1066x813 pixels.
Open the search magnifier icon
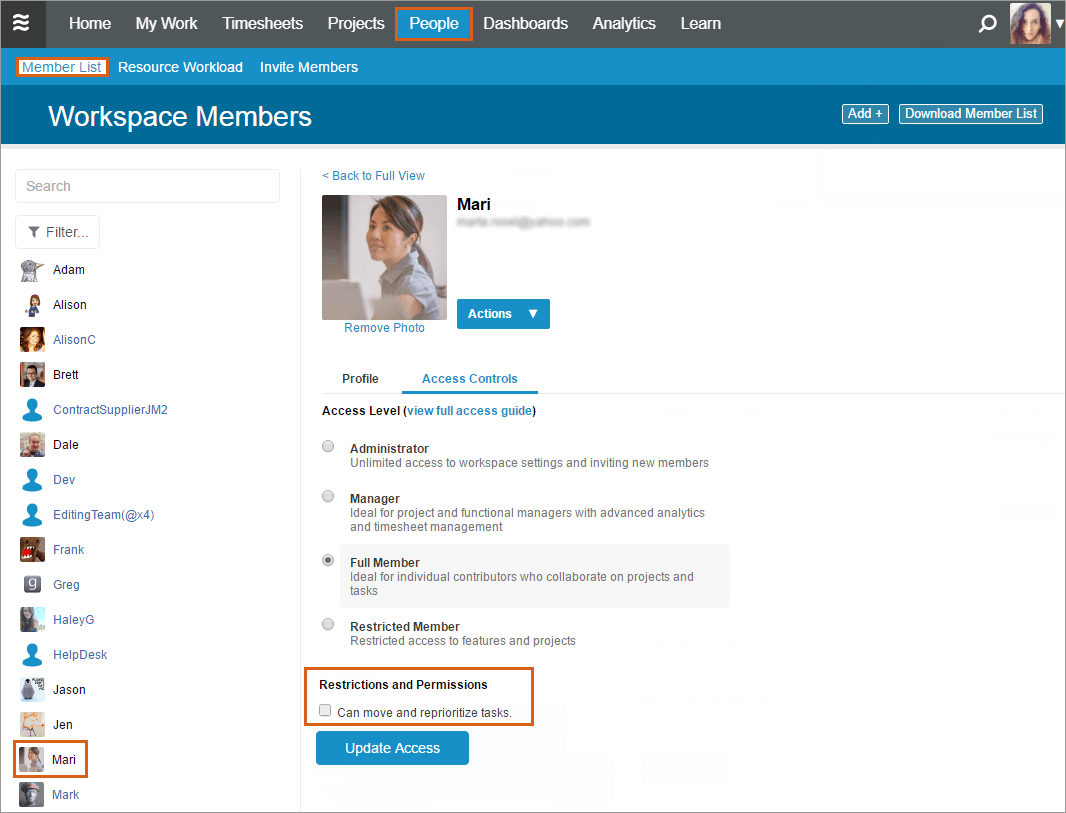coord(987,24)
